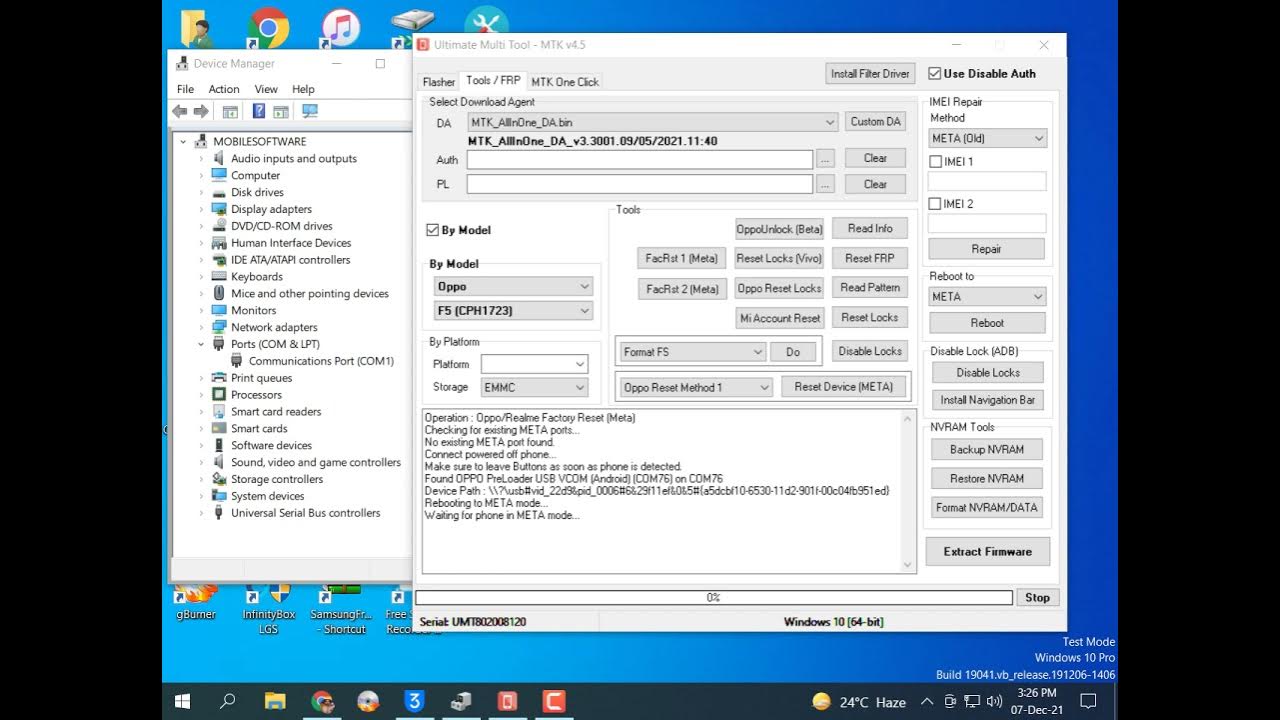The width and height of the screenshot is (1280, 720).
Task: Open the Chrome shortcut on the desktop
Action: [268, 27]
